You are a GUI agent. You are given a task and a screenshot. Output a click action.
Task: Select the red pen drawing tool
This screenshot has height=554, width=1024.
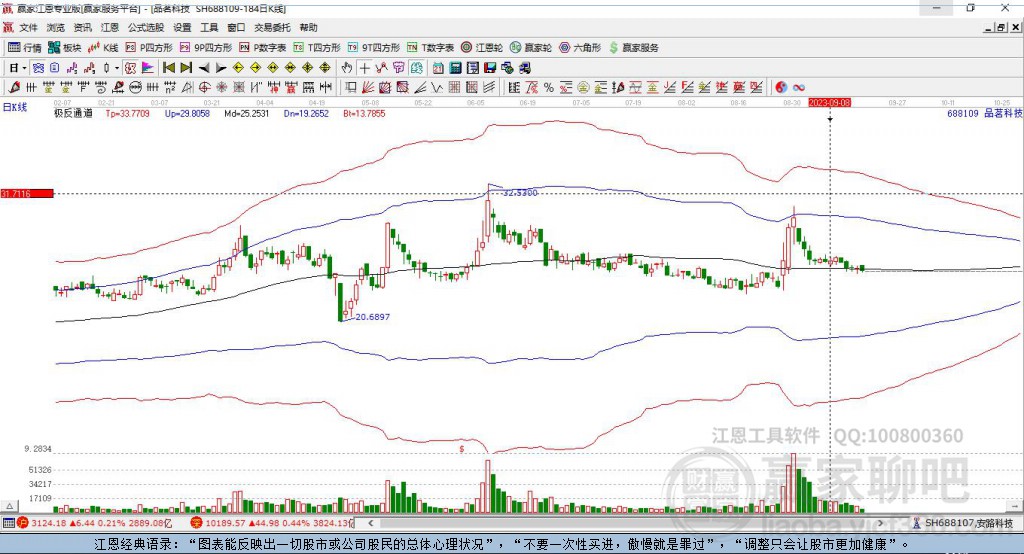coord(14,88)
